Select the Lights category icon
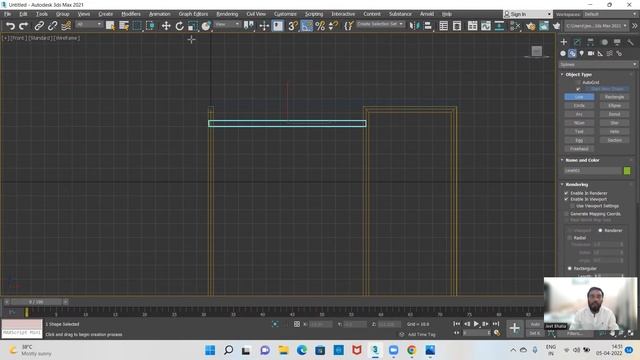Image resolution: width=640 pixels, height=360 pixels. click(582, 53)
